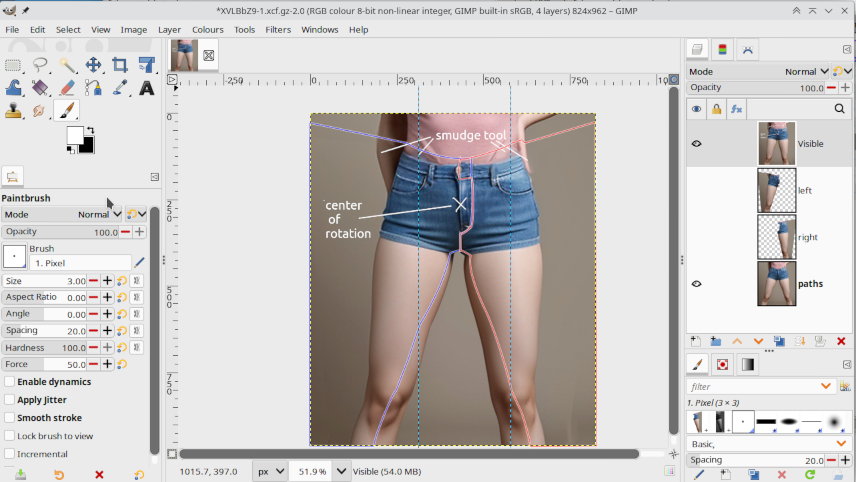Delete layer using red X icon
This screenshot has width=856, height=482.
coord(841,341)
